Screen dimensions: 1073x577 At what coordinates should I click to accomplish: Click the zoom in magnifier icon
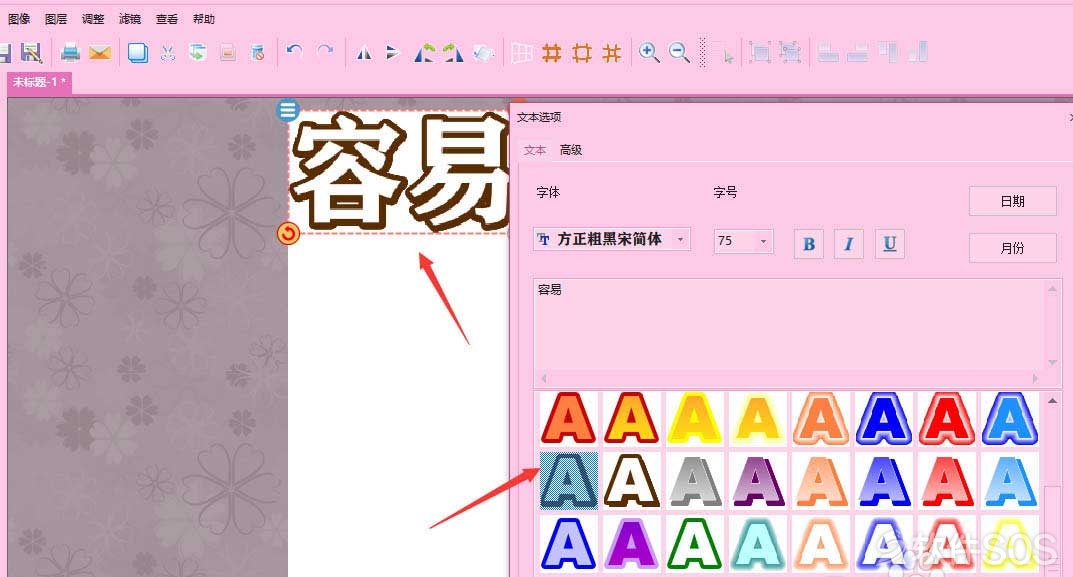(649, 52)
